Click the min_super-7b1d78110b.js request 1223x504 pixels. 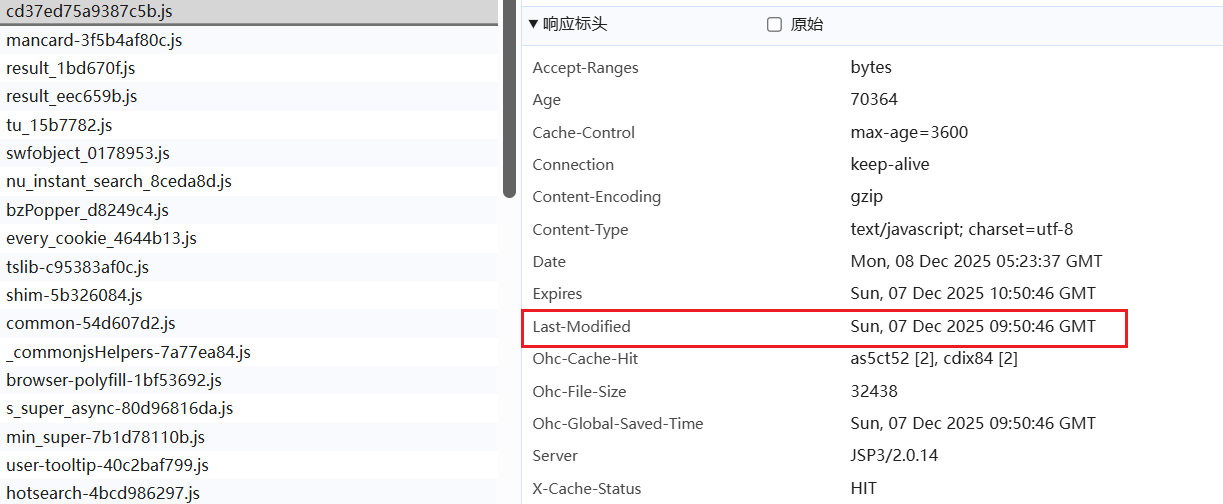[249, 437]
